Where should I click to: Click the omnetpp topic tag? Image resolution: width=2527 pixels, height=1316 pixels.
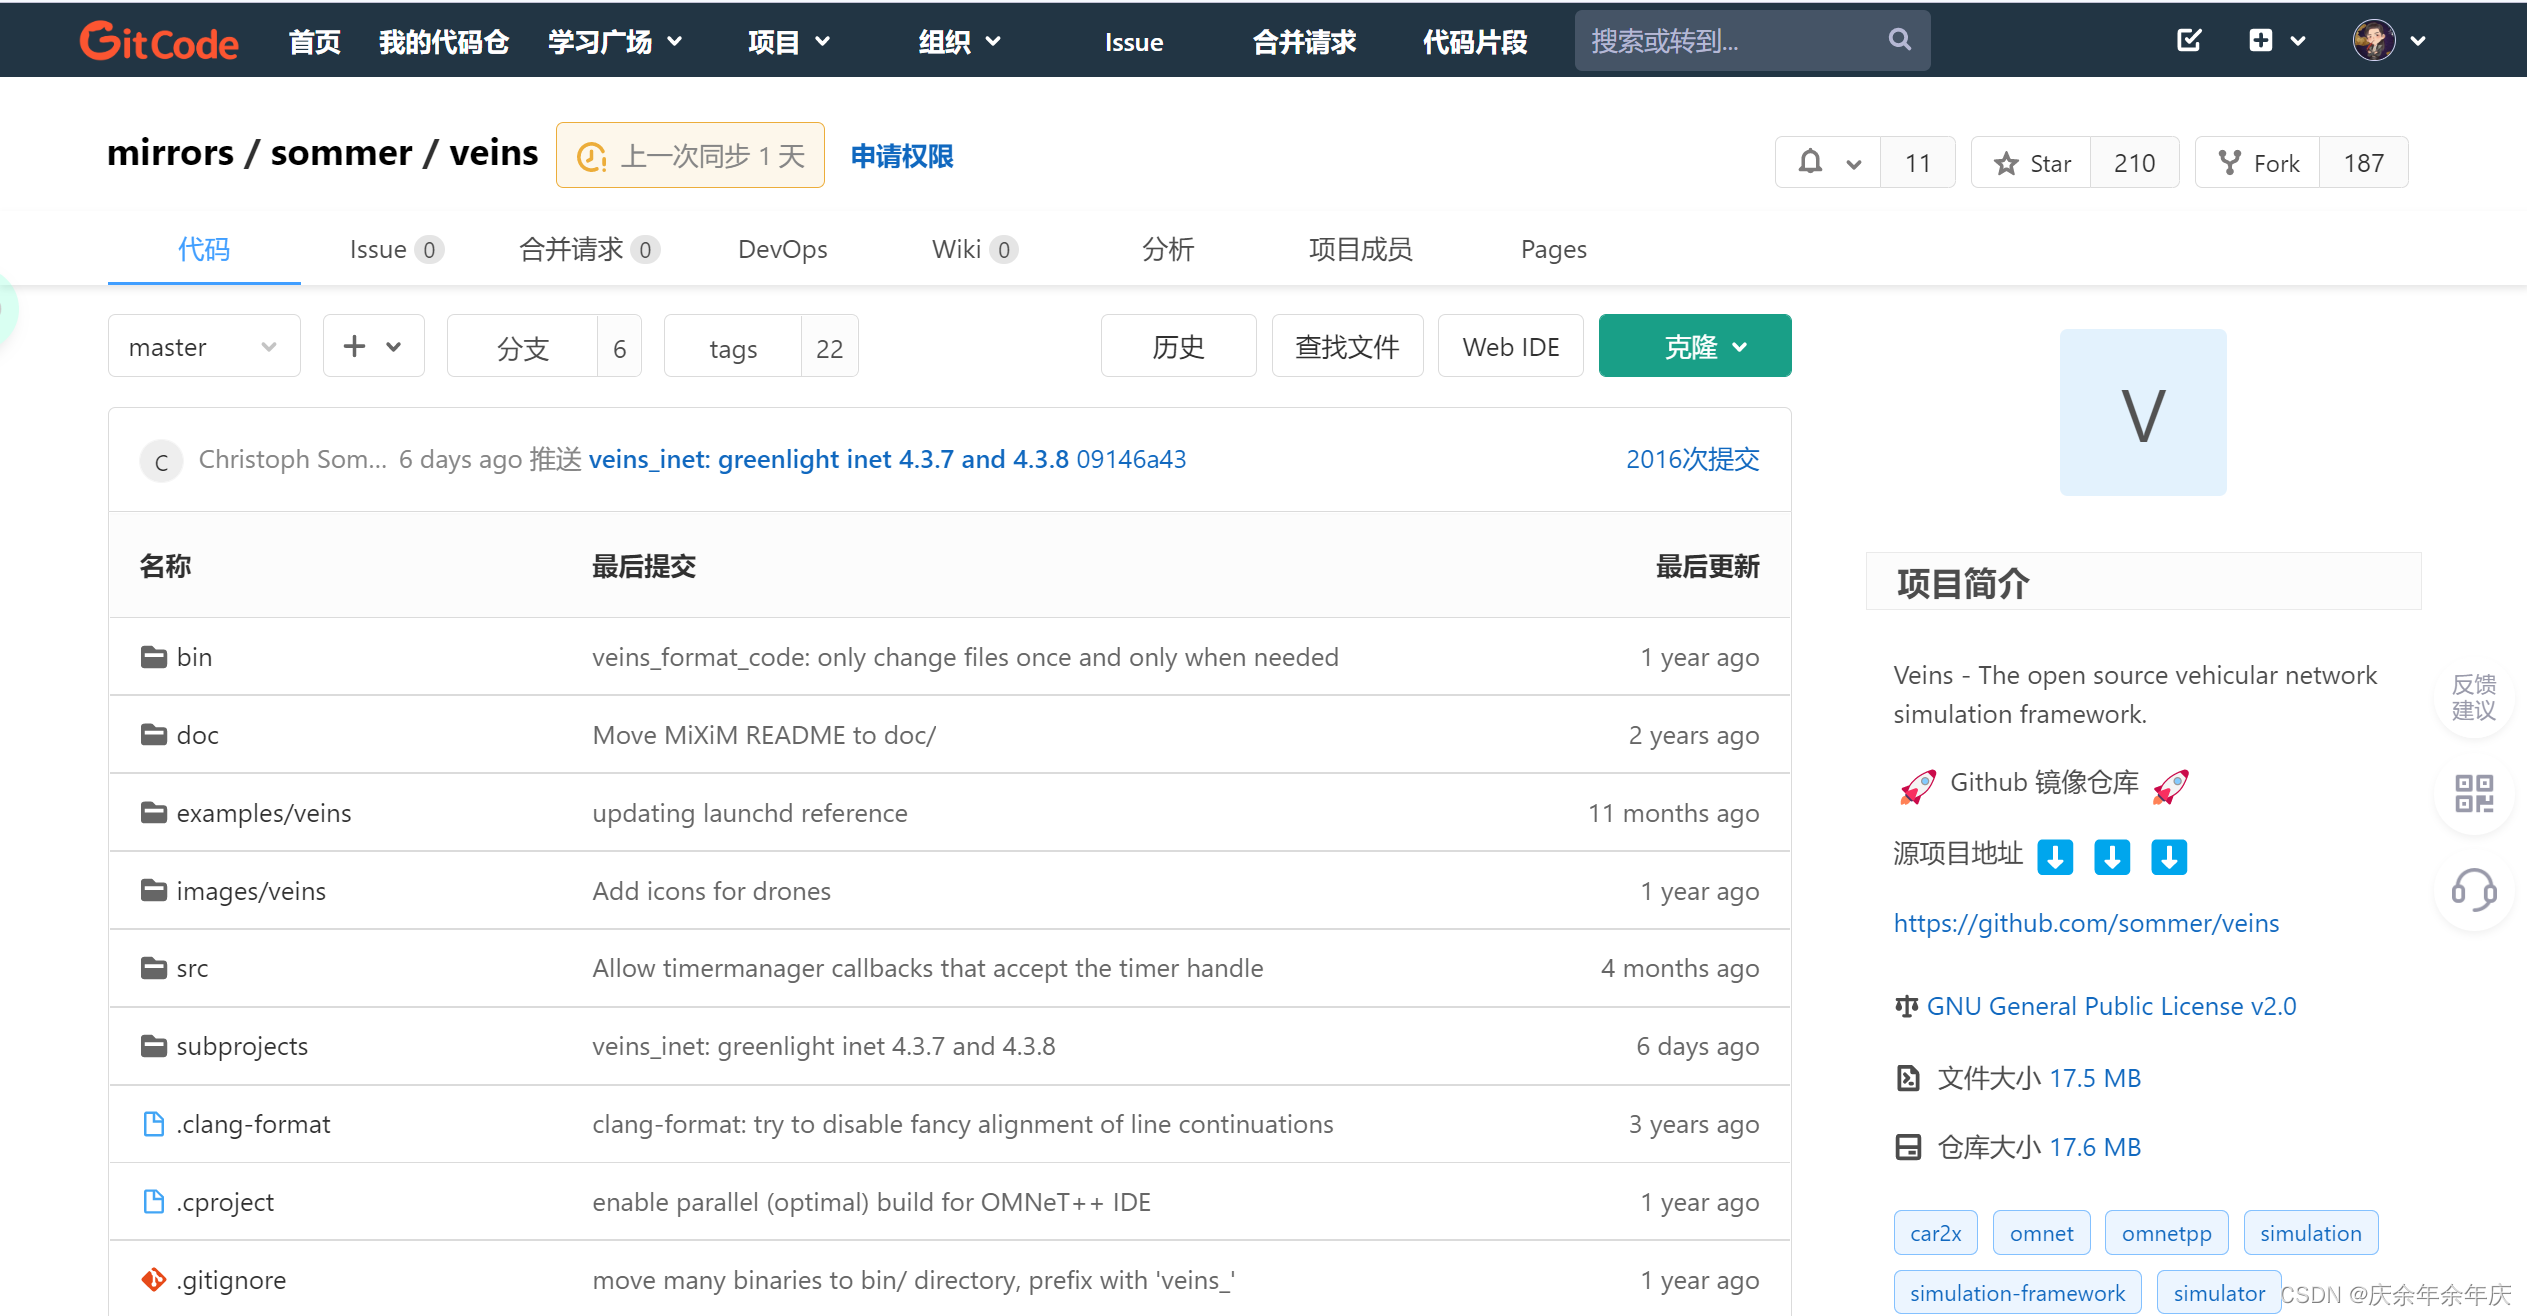2165,1233
